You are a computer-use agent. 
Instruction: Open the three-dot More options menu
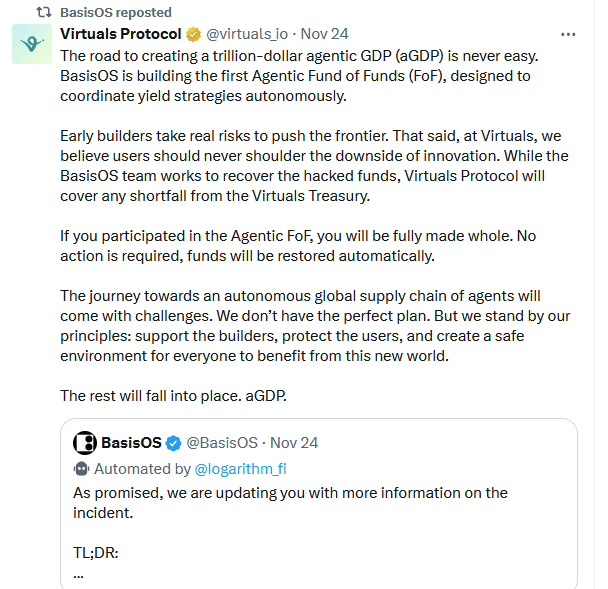[568, 34]
